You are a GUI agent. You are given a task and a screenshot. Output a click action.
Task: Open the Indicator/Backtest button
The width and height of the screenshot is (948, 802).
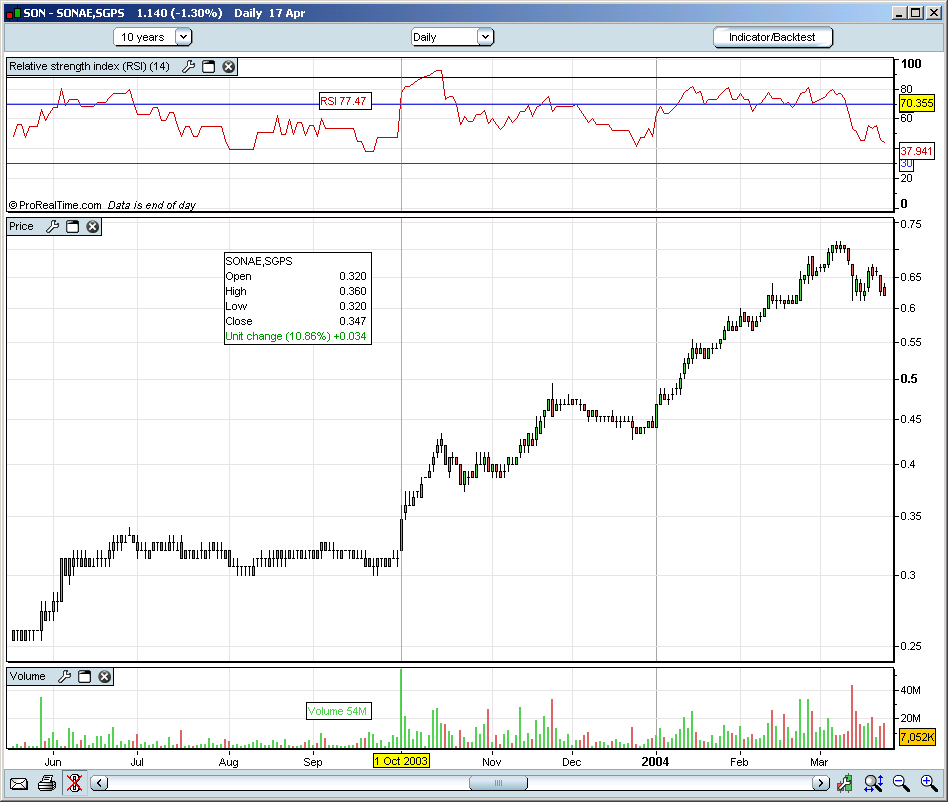[773, 37]
